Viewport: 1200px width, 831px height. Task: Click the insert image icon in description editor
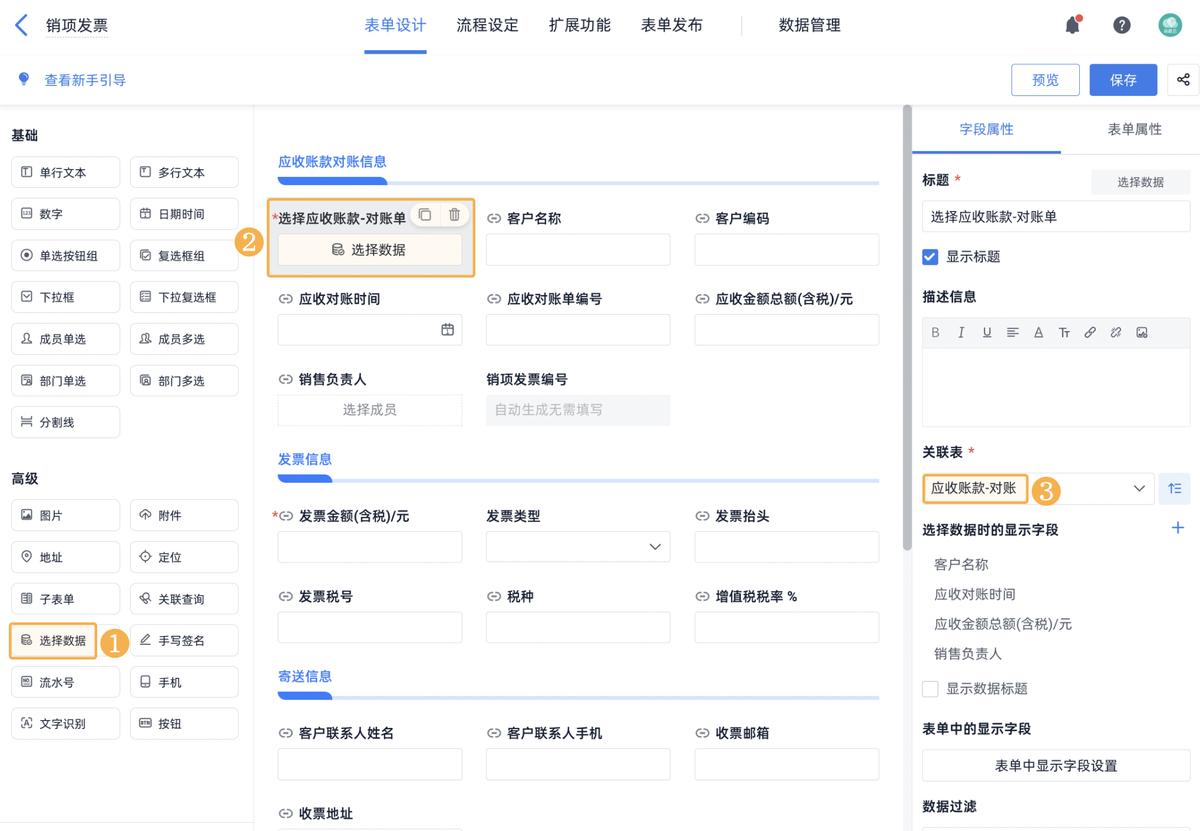click(1141, 333)
